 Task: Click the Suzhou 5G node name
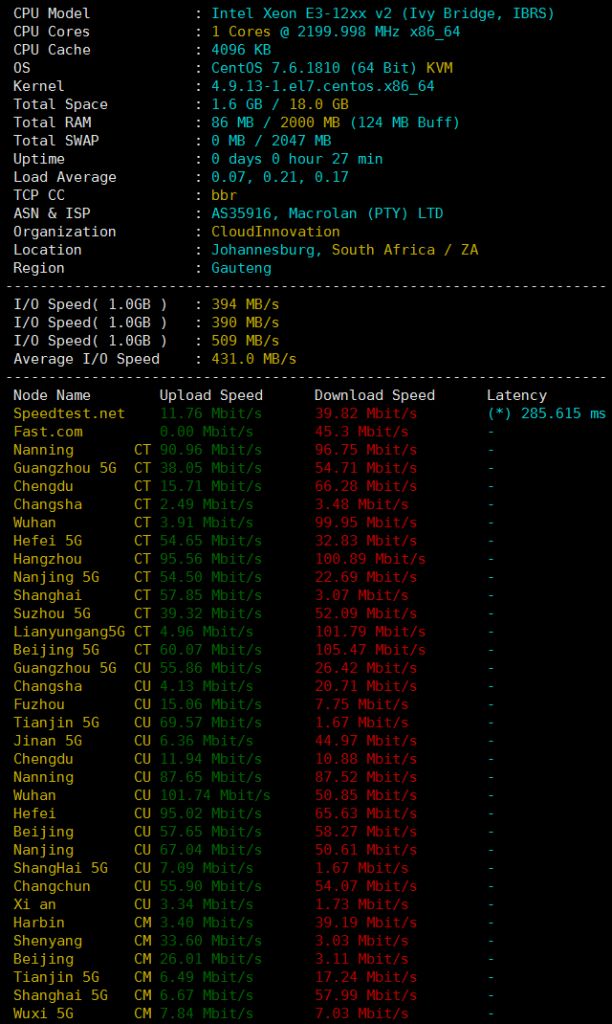pyautogui.click(x=52, y=615)
